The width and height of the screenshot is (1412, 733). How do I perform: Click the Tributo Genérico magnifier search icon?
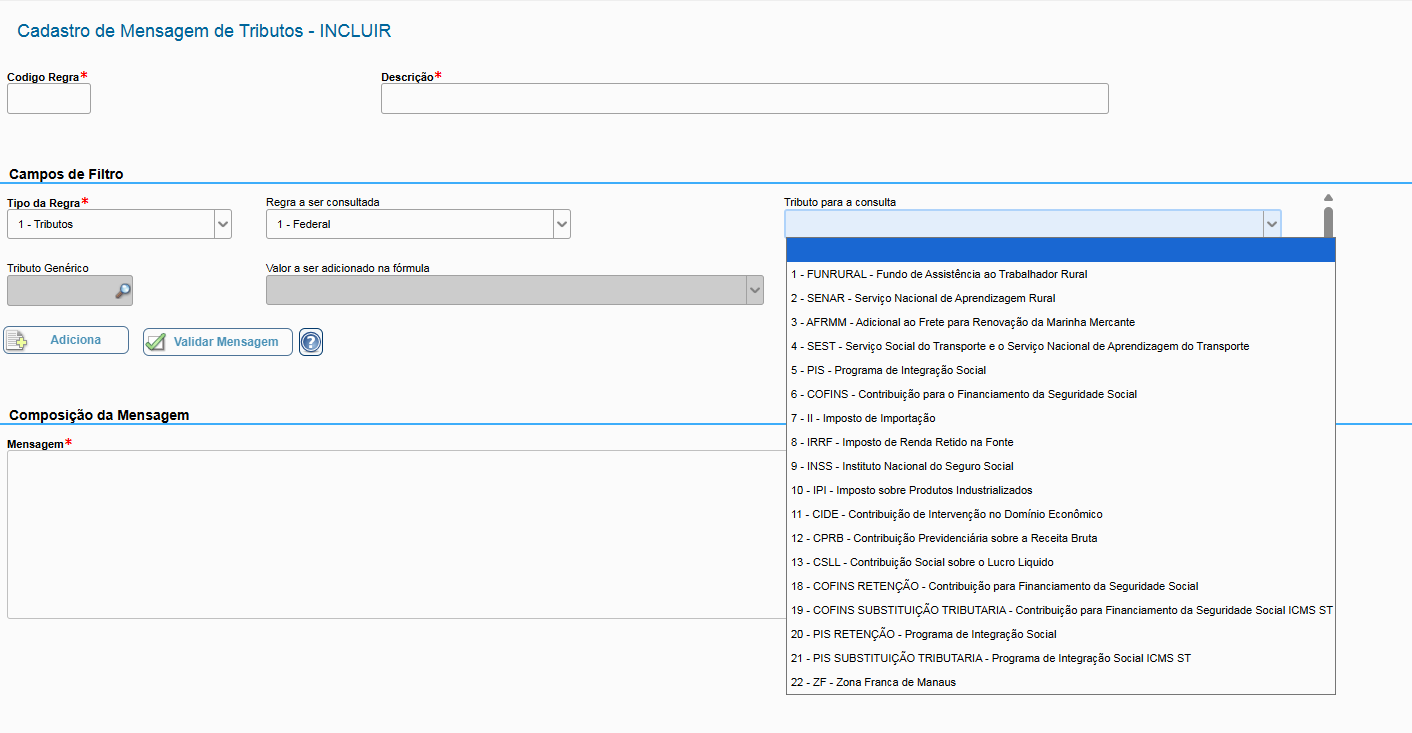click(x=122, y=291)
